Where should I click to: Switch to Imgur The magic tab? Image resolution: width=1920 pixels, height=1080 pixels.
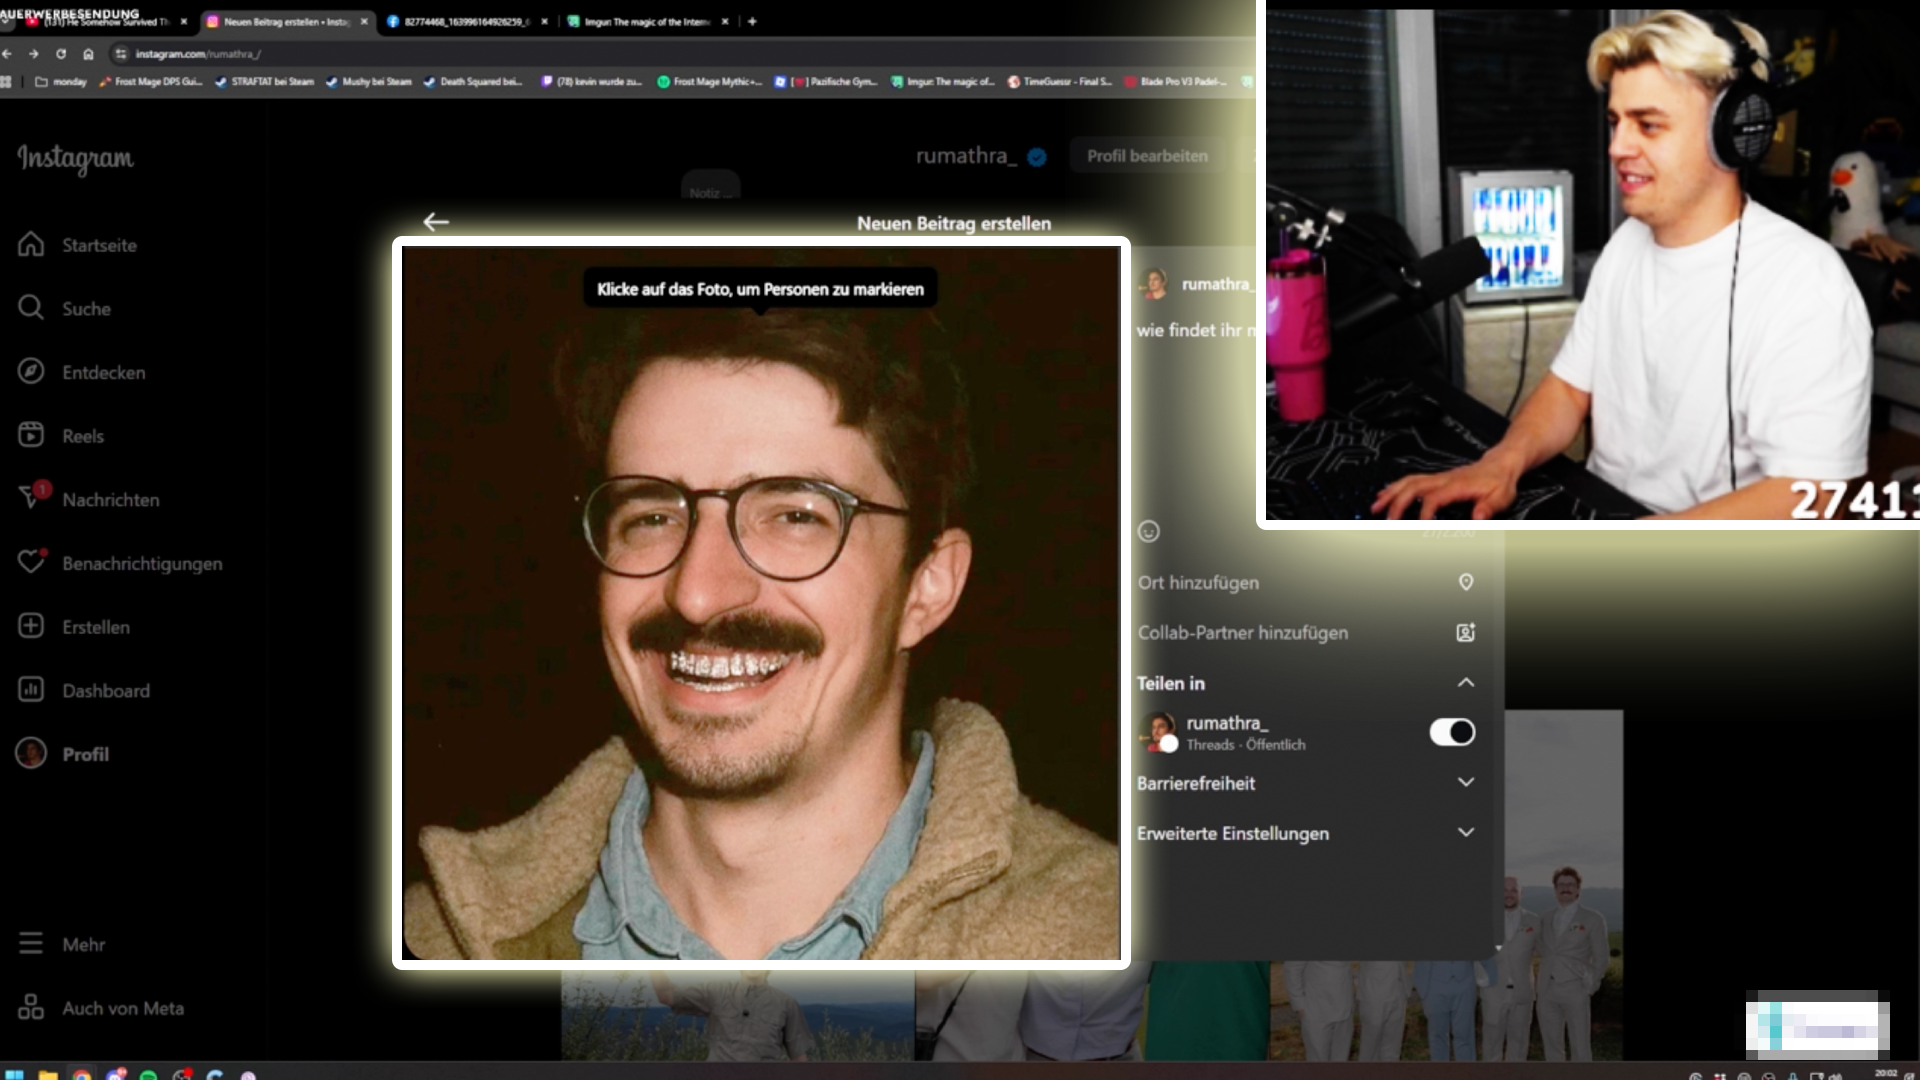pyautogui.click(x=645, y=21)
